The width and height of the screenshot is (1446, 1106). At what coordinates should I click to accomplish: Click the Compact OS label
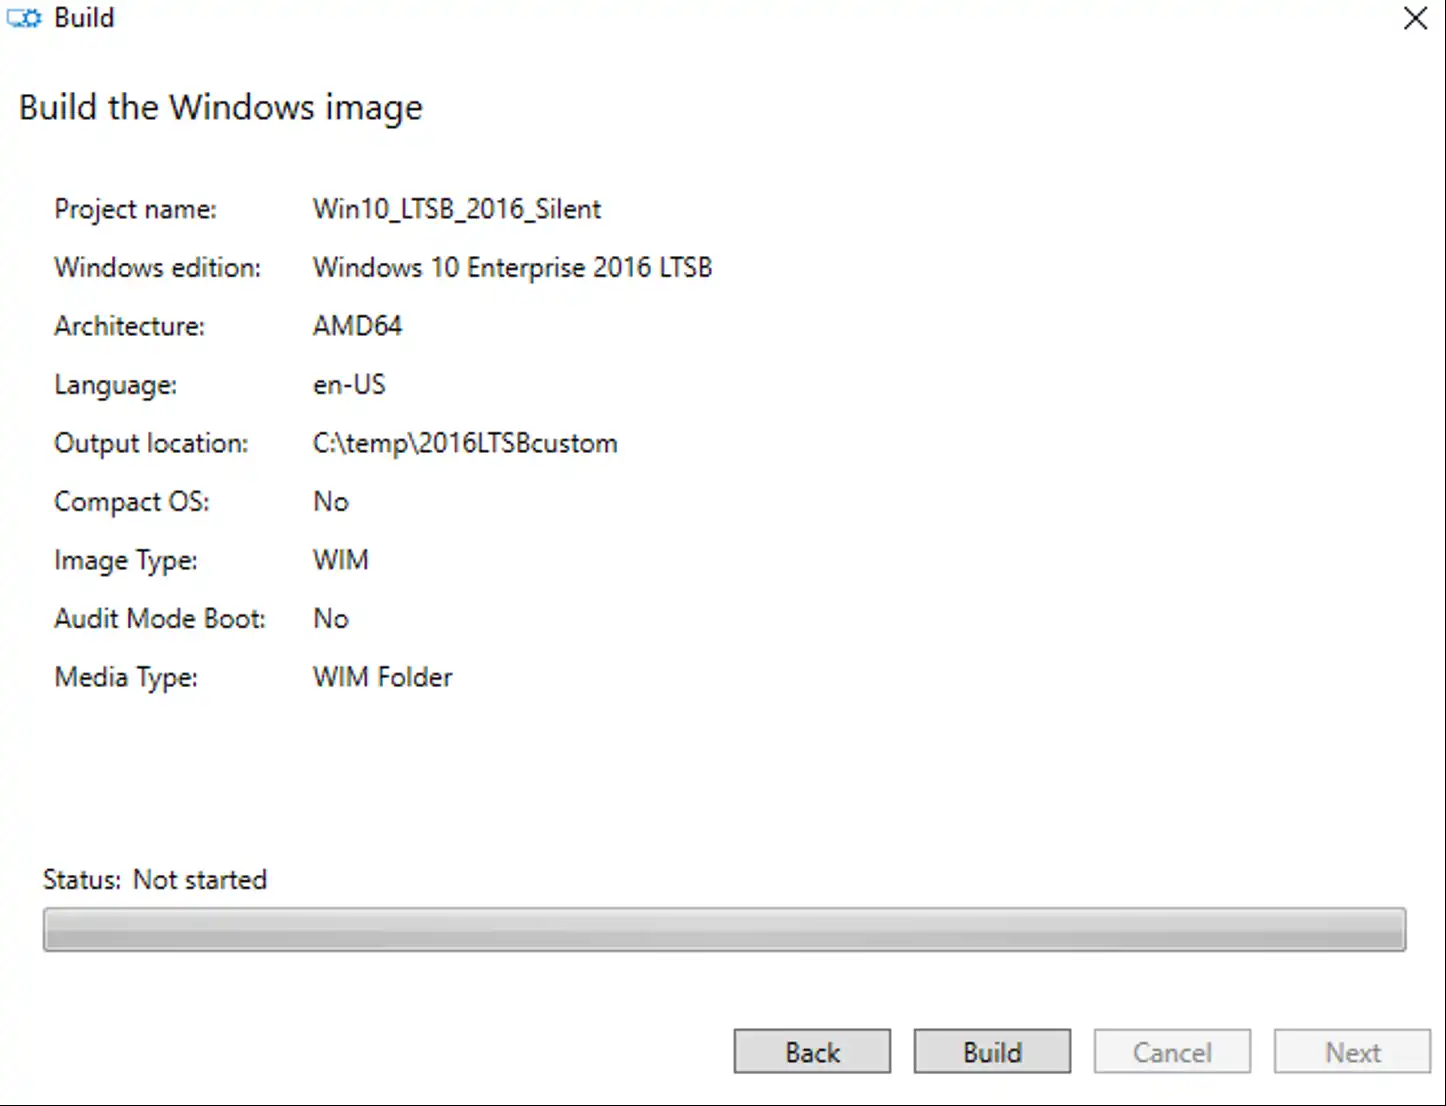[132, 502]
